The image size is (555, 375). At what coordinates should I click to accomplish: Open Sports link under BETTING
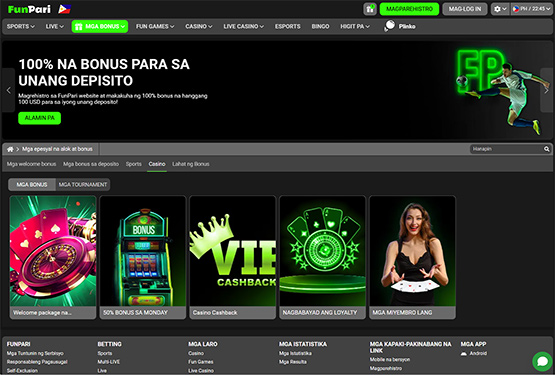[105, 353]
